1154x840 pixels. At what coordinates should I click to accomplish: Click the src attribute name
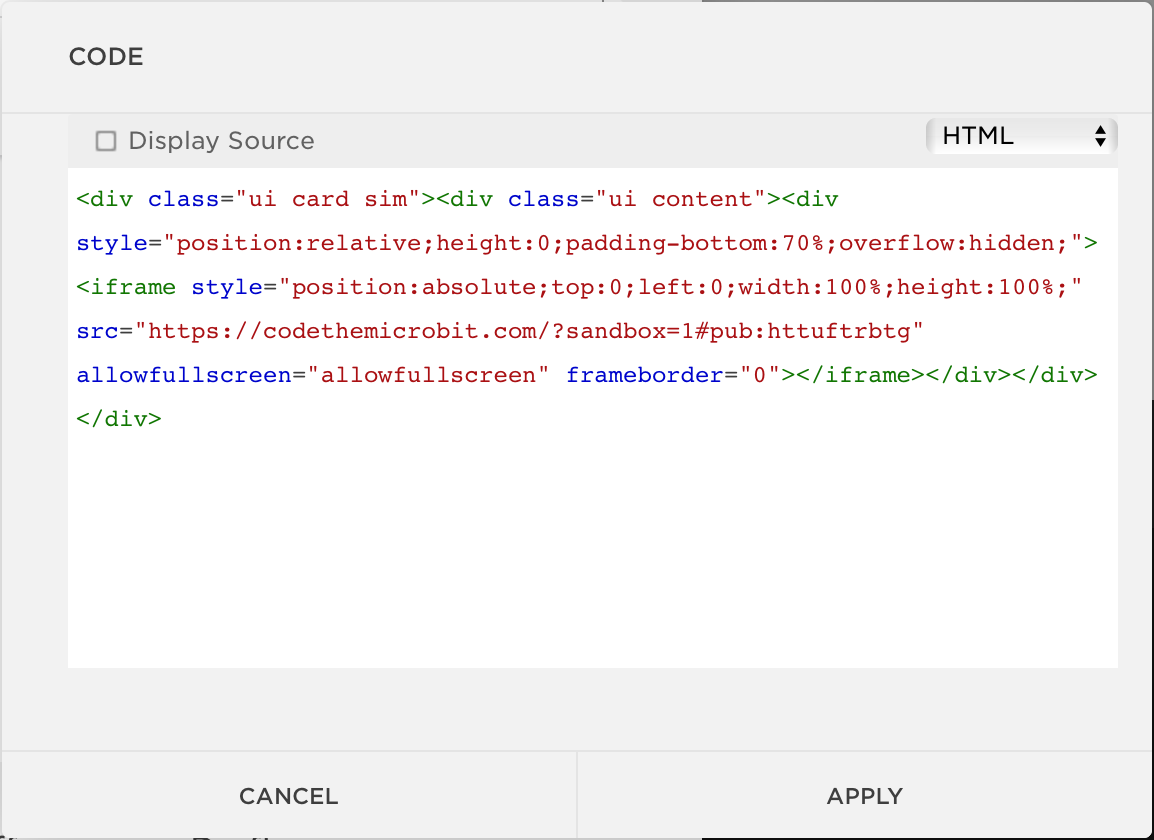(97, 331)
